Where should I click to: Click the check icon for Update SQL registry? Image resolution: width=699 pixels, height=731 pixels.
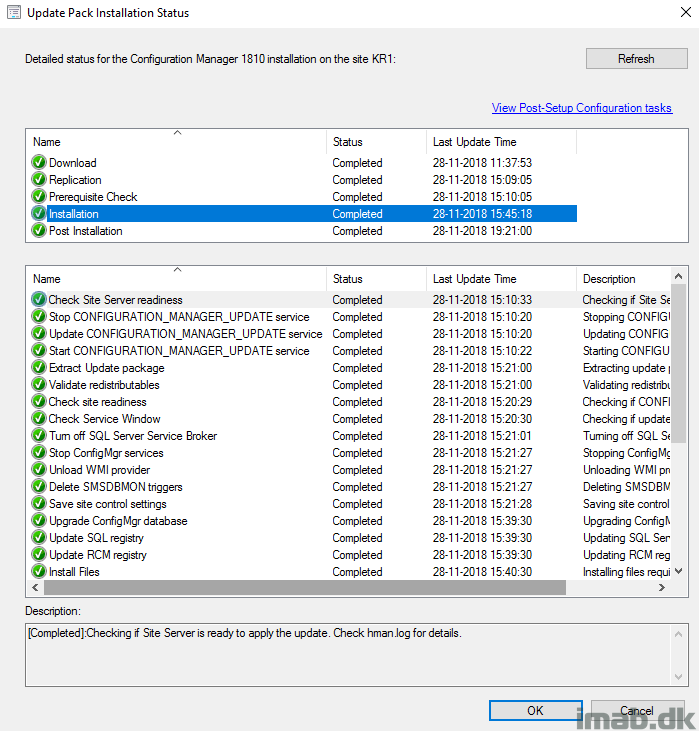(x=39, y=538)
